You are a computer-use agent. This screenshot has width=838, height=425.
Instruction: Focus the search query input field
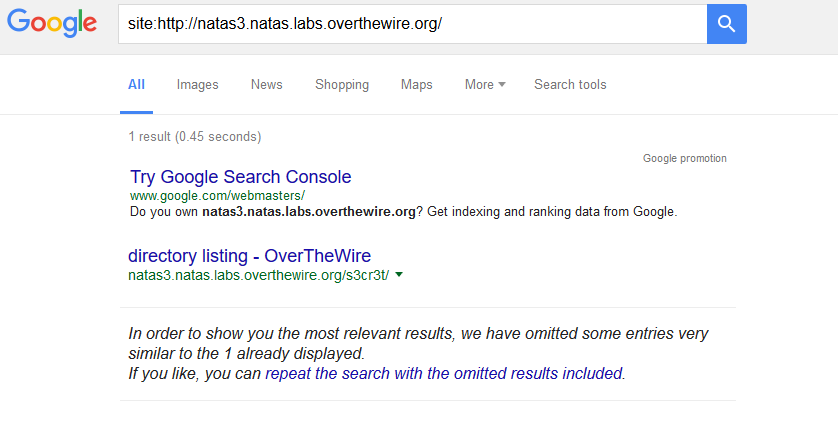click(413, 24)
